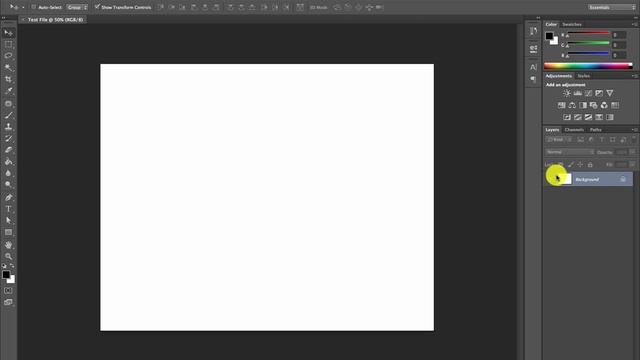Select the Eraser tool
The width and height of the screenshot is (640, 360).
pos(8,150)
